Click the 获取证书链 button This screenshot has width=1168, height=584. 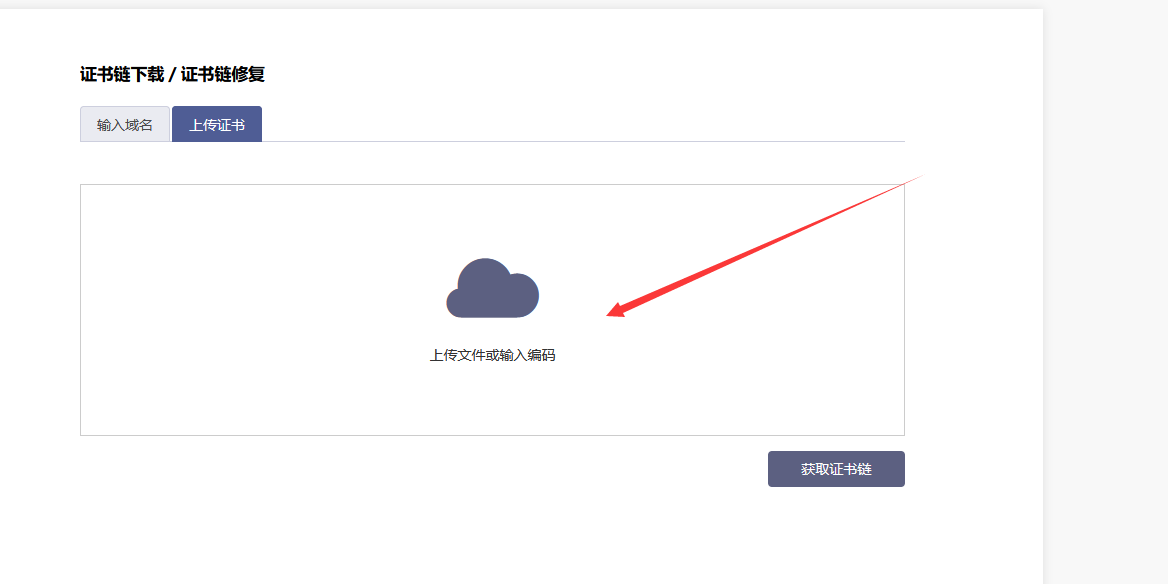click(x=836, y=469)
